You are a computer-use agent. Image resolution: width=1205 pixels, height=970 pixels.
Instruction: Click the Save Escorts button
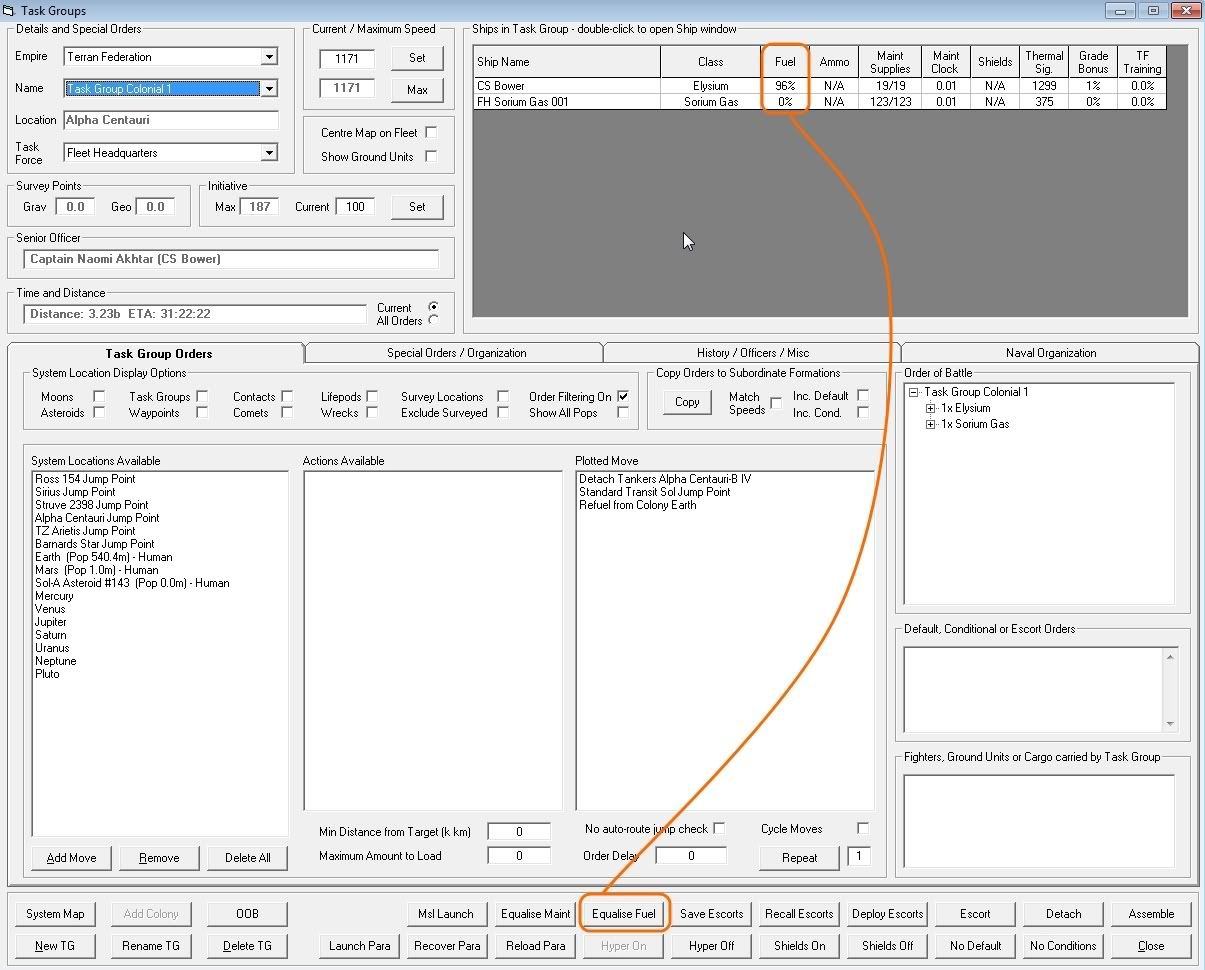coord(712,913)
